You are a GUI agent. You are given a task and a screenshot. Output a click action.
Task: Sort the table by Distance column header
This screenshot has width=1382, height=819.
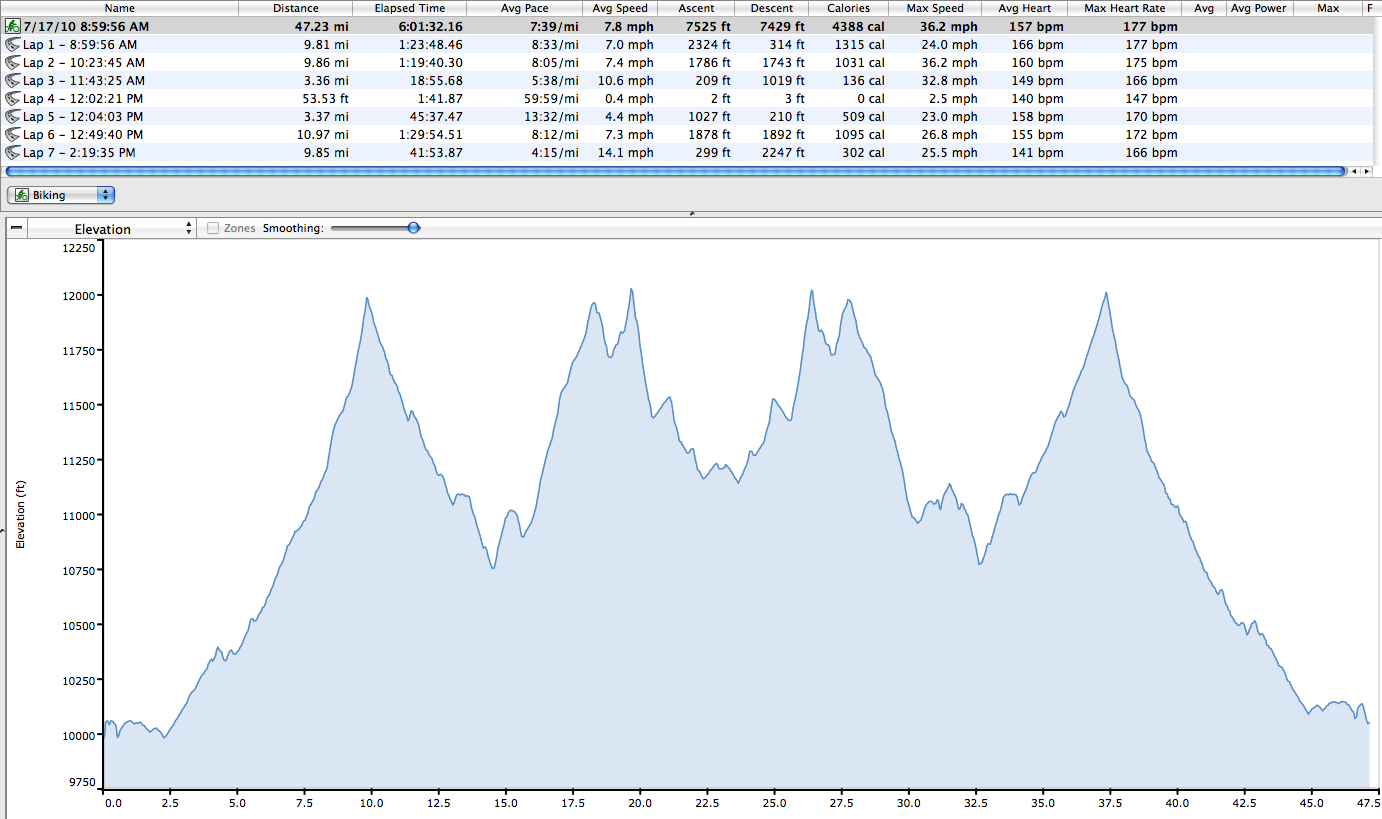coord(295,8)
